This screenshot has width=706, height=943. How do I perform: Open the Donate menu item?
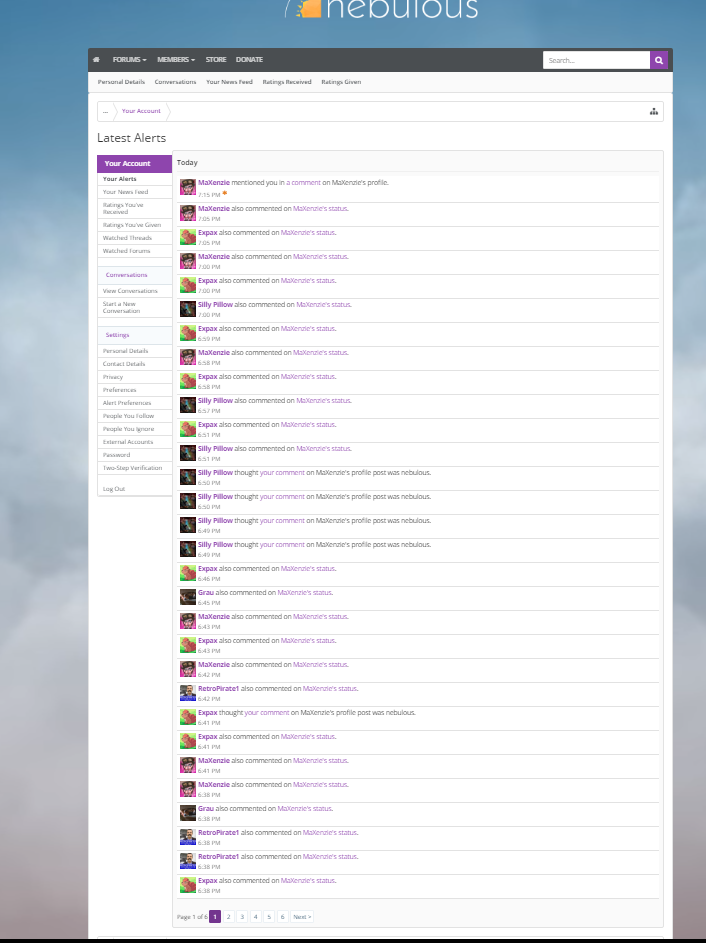249,60
